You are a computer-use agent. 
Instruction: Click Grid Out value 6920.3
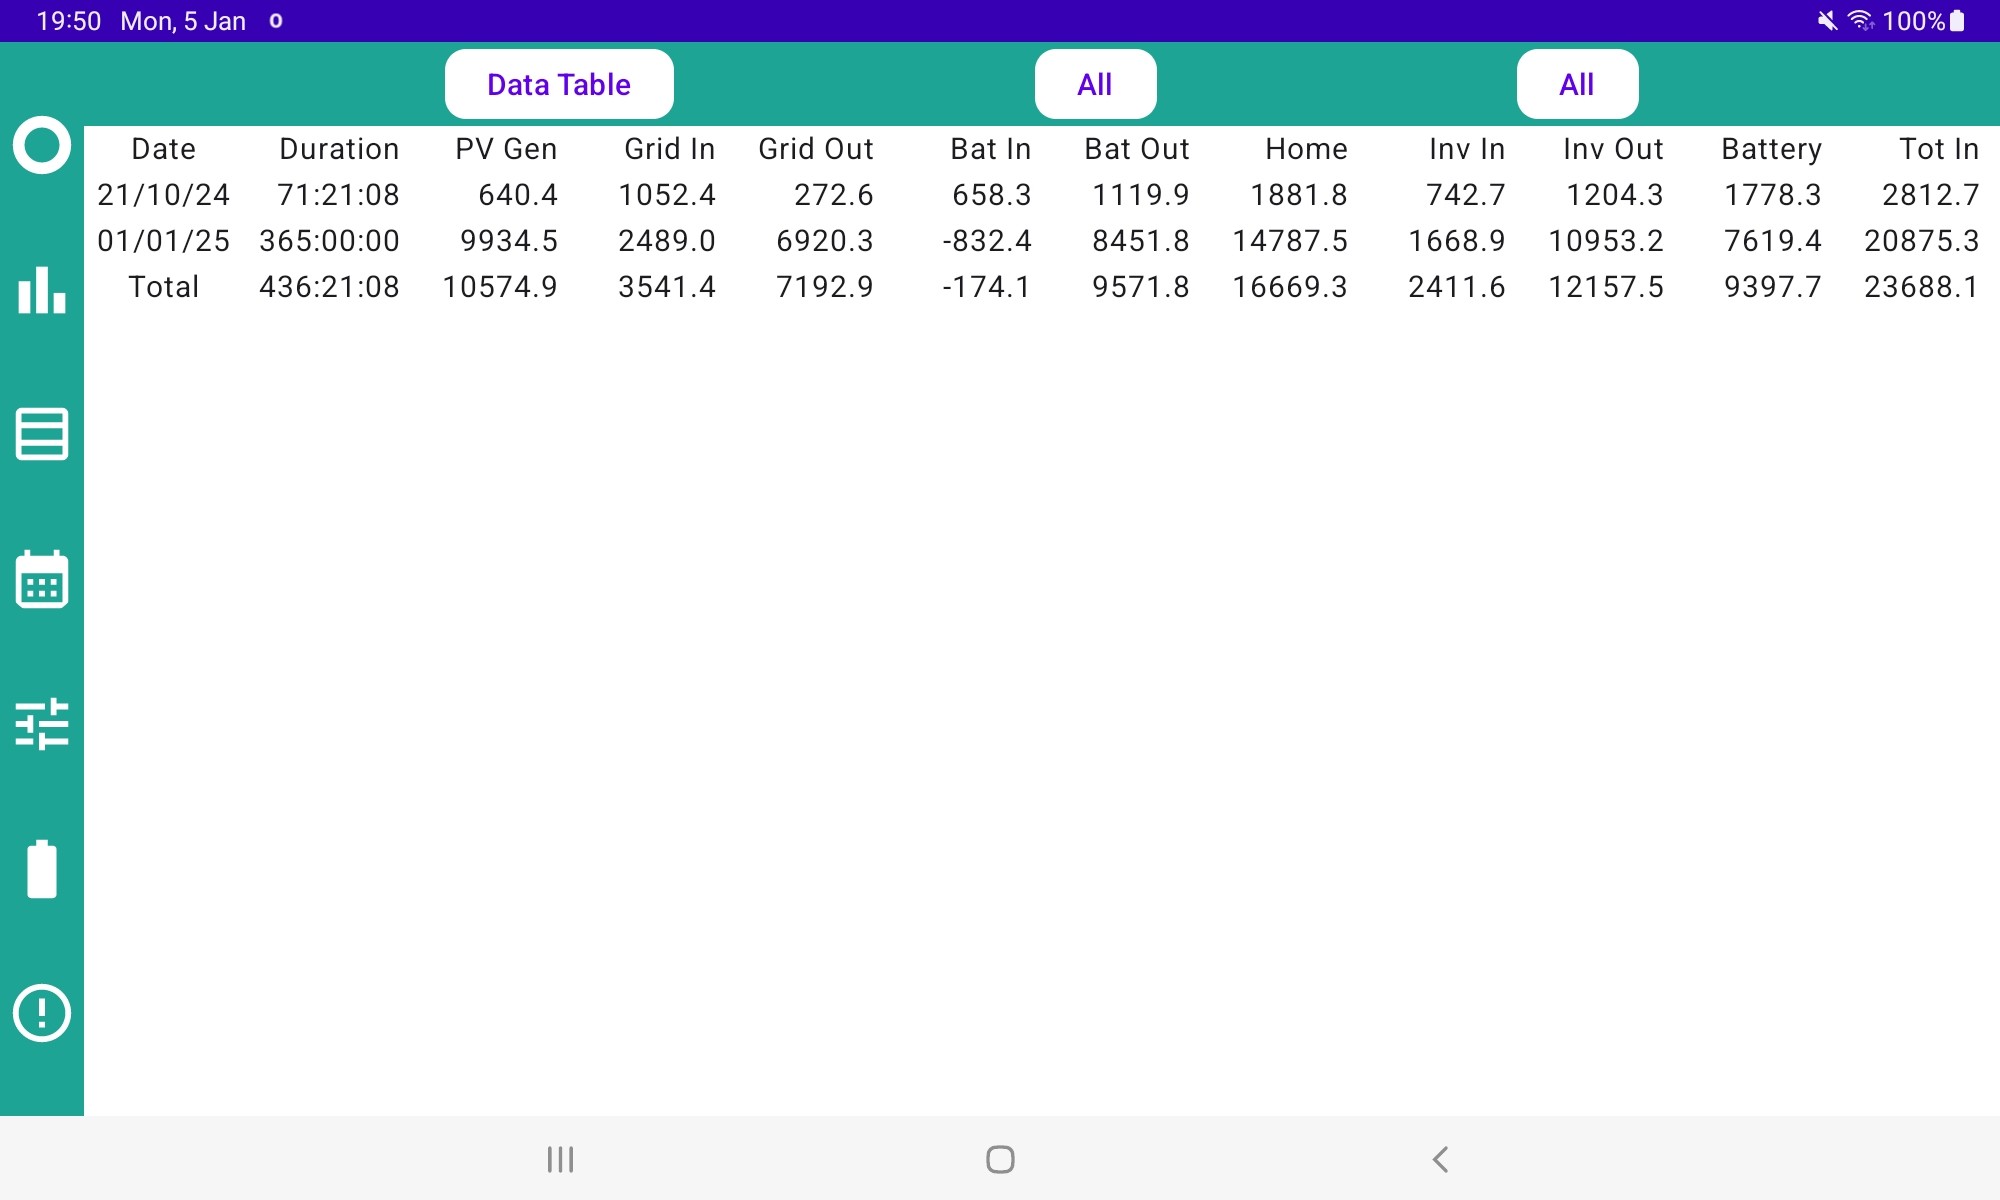[825, 241]
